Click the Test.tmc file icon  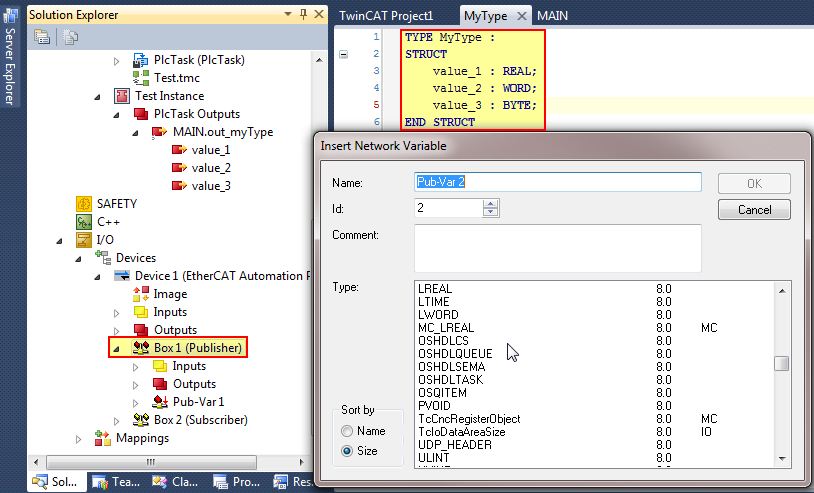(140, 78)
